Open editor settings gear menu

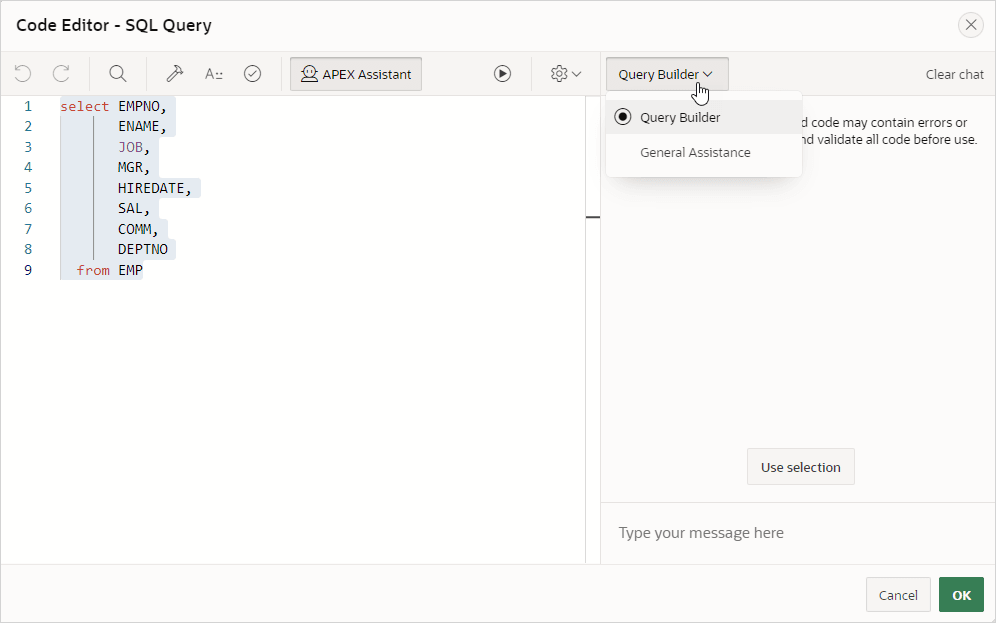[565, 74]
